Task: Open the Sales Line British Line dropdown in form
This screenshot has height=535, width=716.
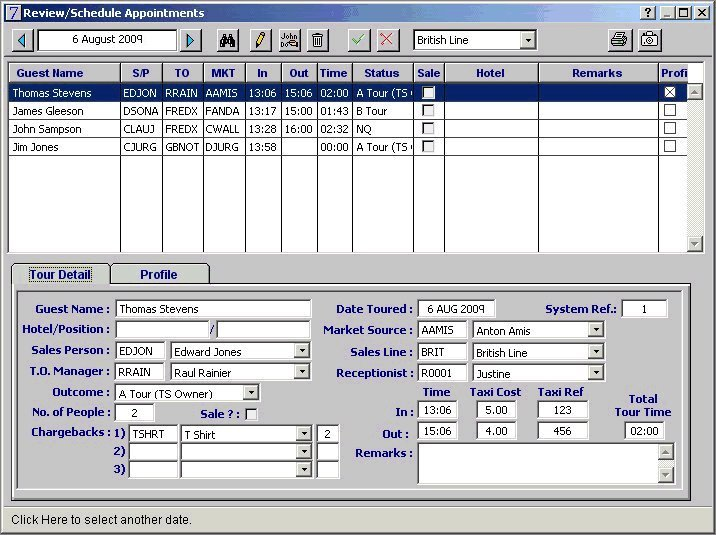Action: (x=596, y=351)
